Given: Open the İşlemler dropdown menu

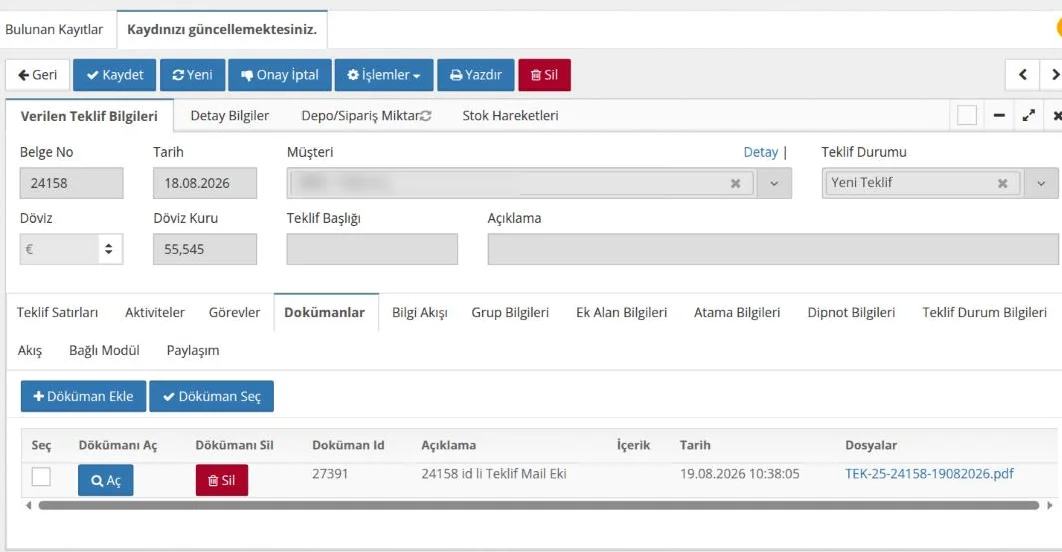Looking at the screenshot, I should coord(384,75).
